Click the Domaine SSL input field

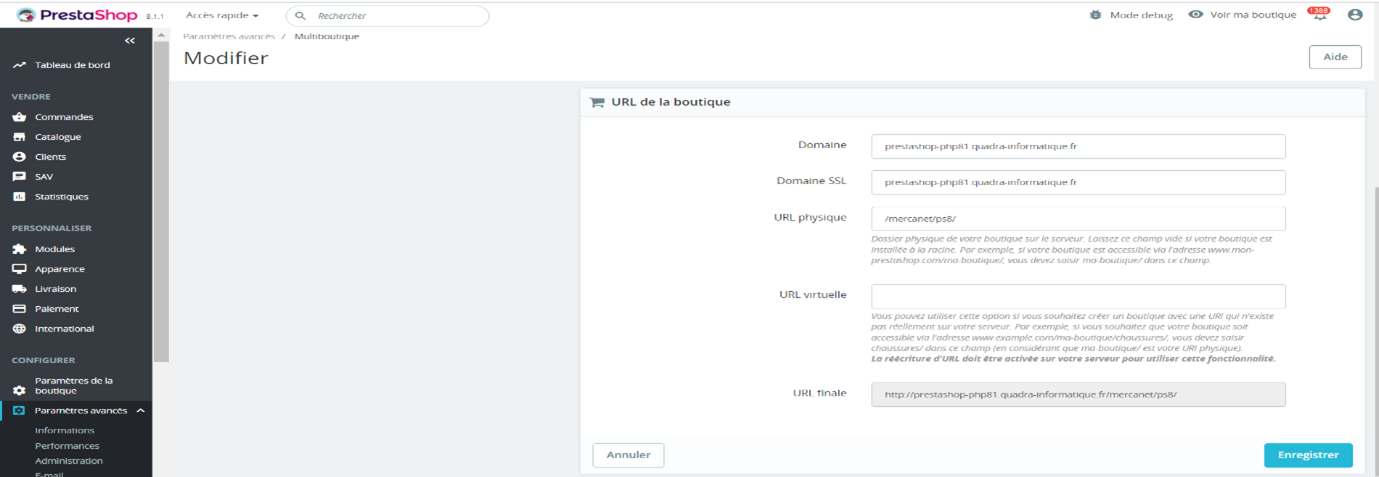[x=1078, y=182]
